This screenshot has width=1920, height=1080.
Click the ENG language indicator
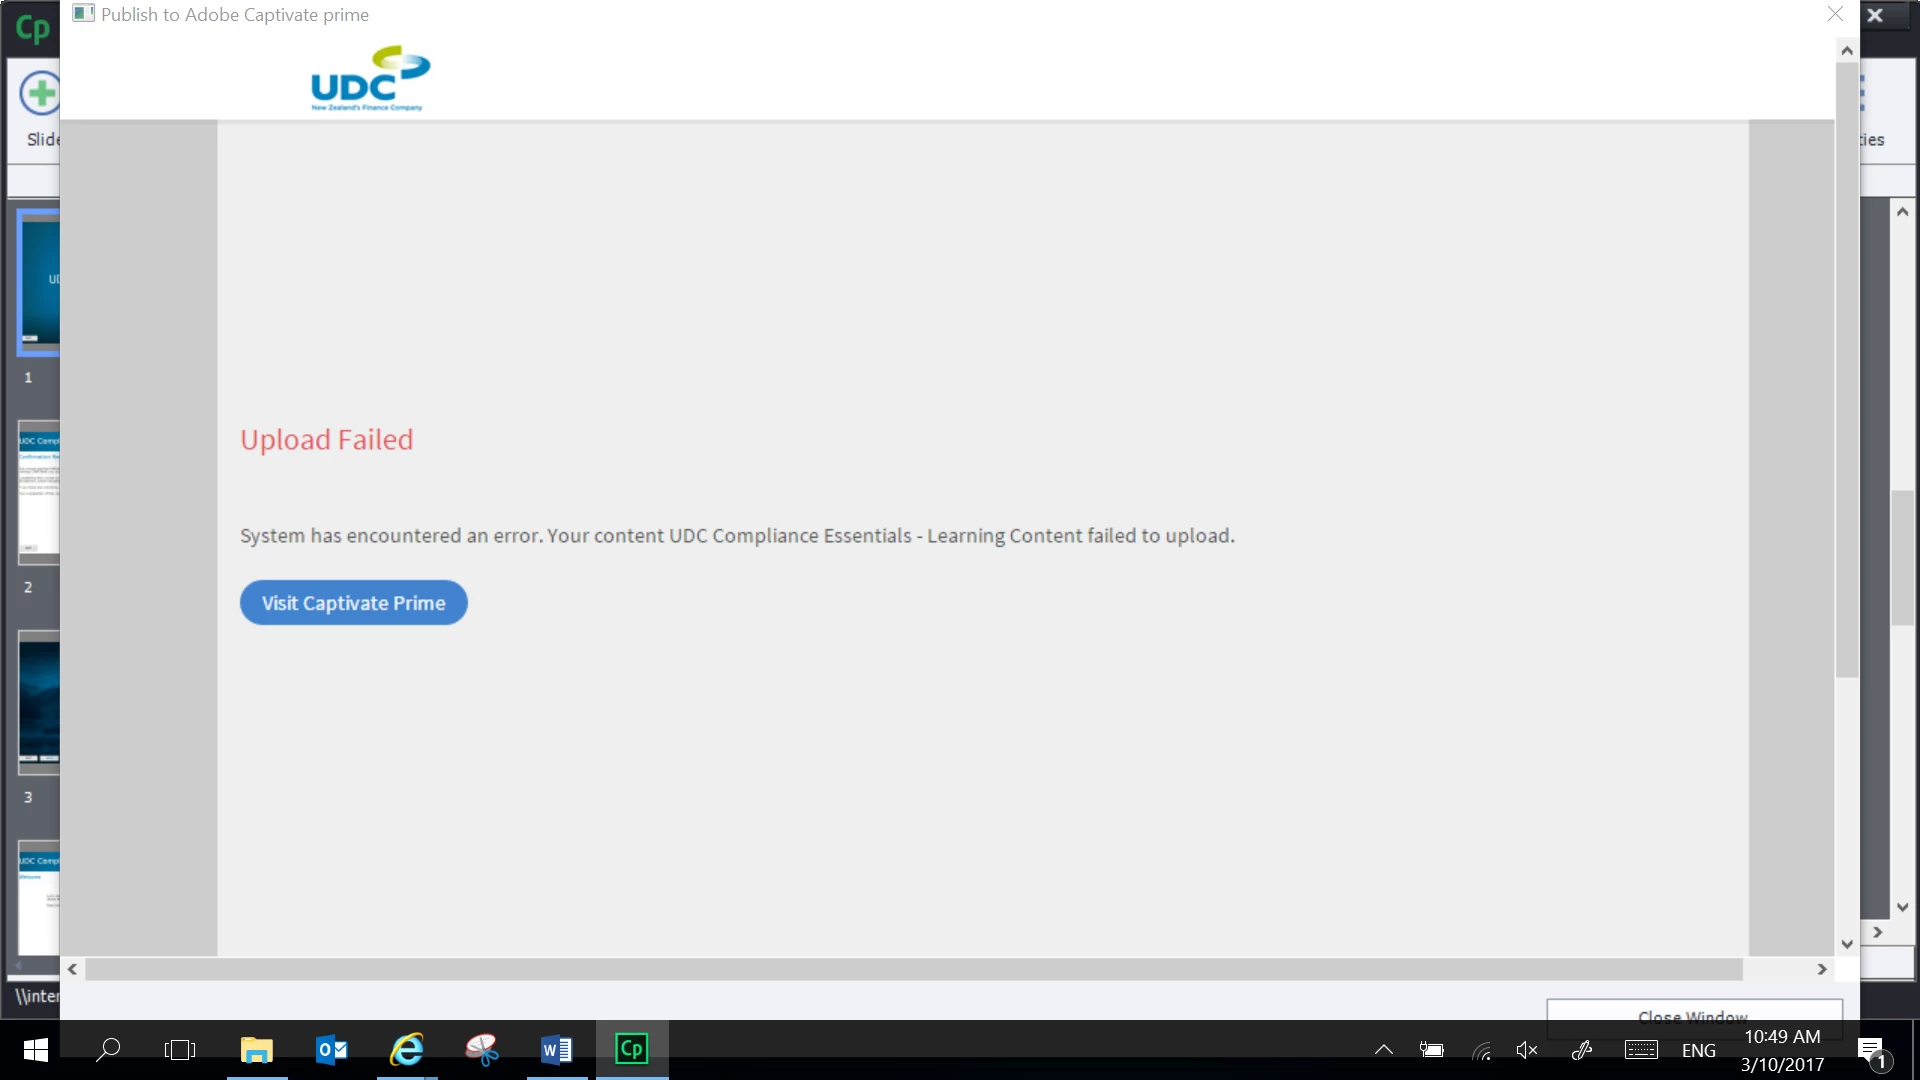click(1698, 1050)
